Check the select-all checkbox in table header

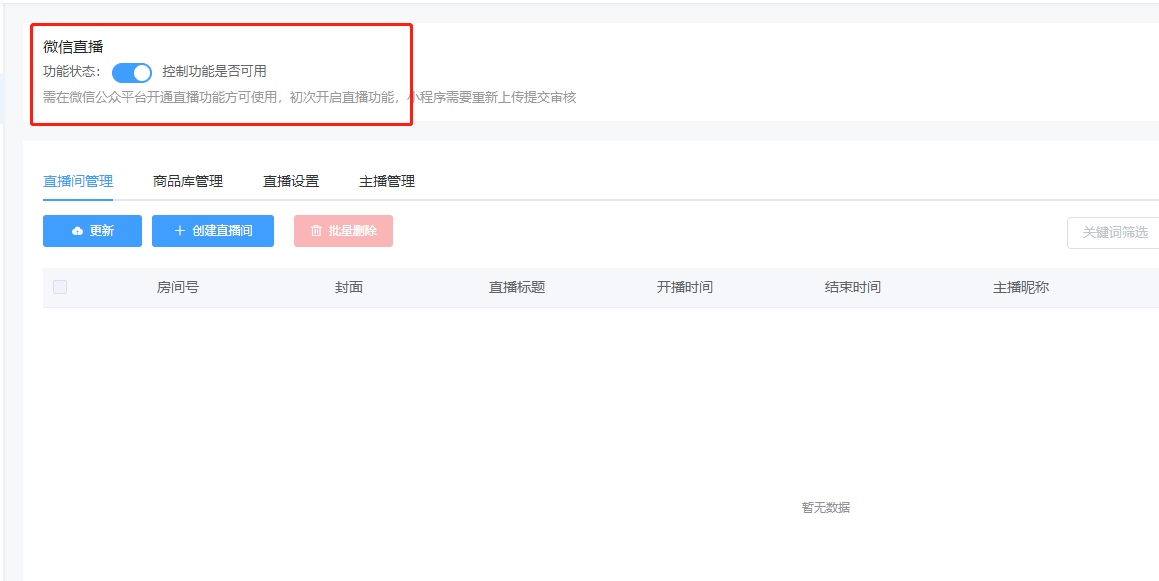[x=60, y=288]
